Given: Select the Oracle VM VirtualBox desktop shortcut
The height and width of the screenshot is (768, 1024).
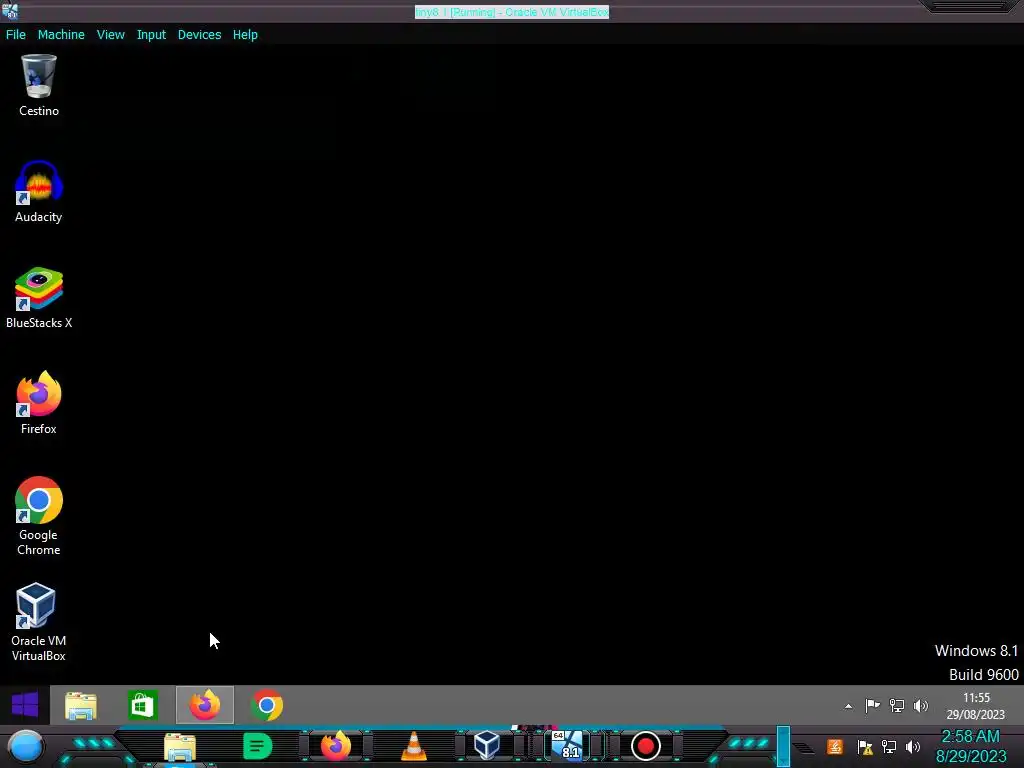Looking at the screenshot, I should point(39,622).
